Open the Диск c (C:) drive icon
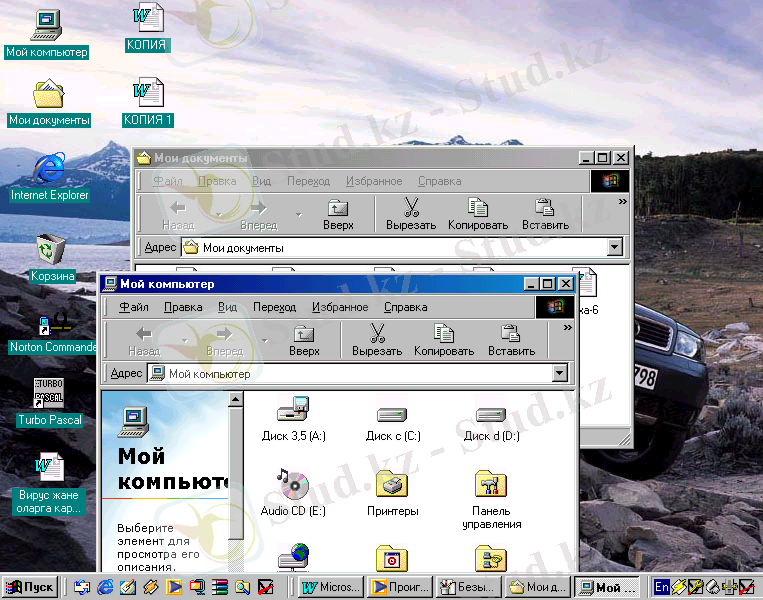763x600 pixels. pos(392,414)
